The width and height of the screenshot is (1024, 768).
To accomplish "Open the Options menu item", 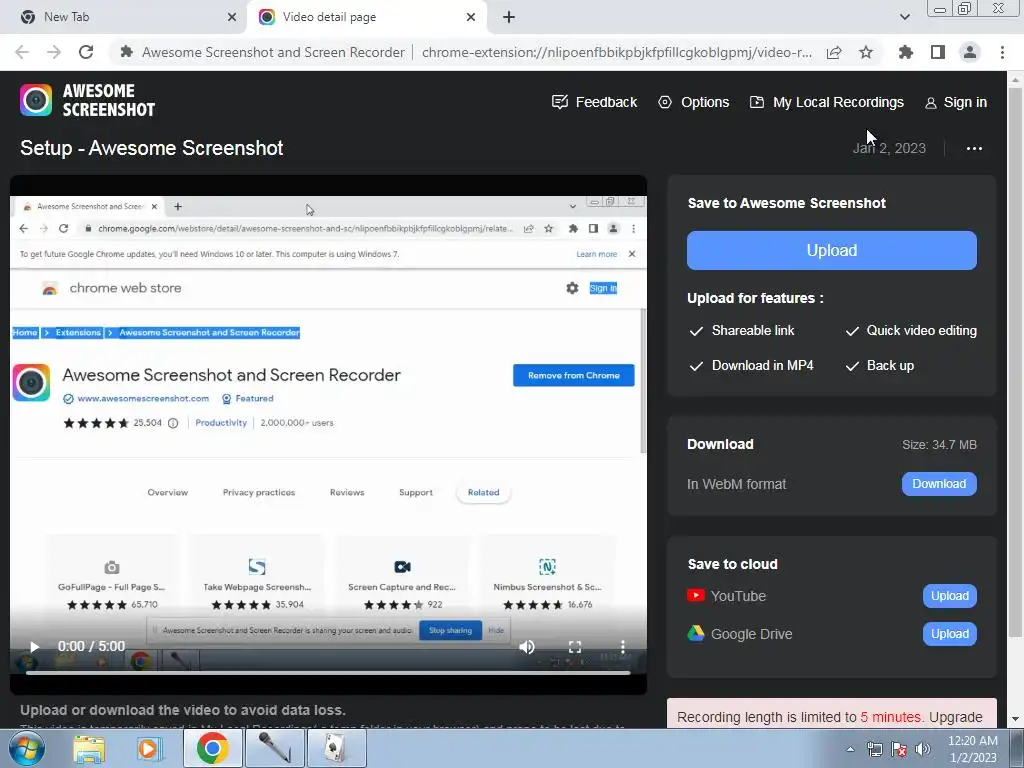I will [x=694, y=102].
